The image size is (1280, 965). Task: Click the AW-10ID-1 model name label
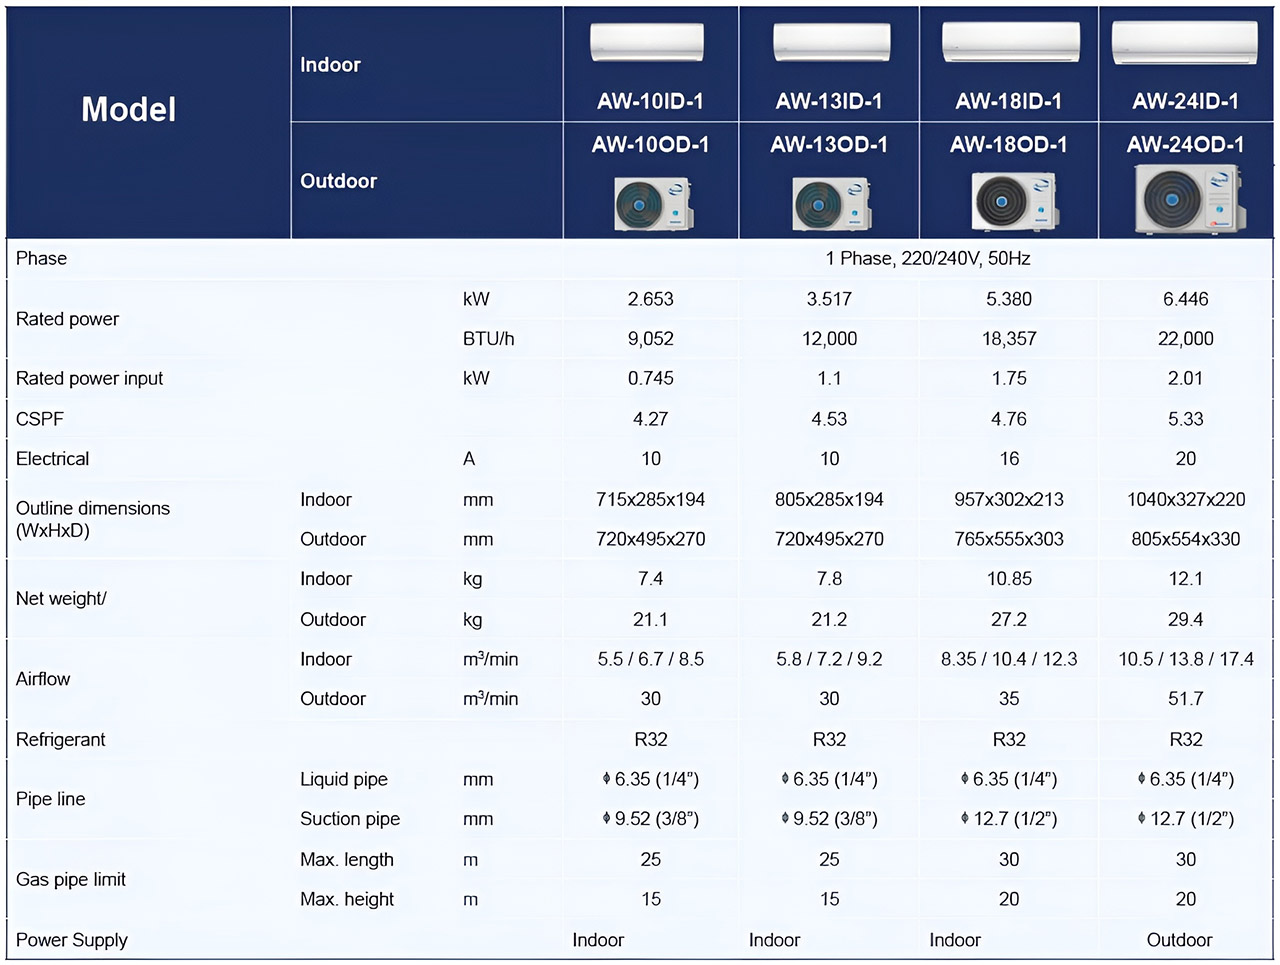pos(650,101)
